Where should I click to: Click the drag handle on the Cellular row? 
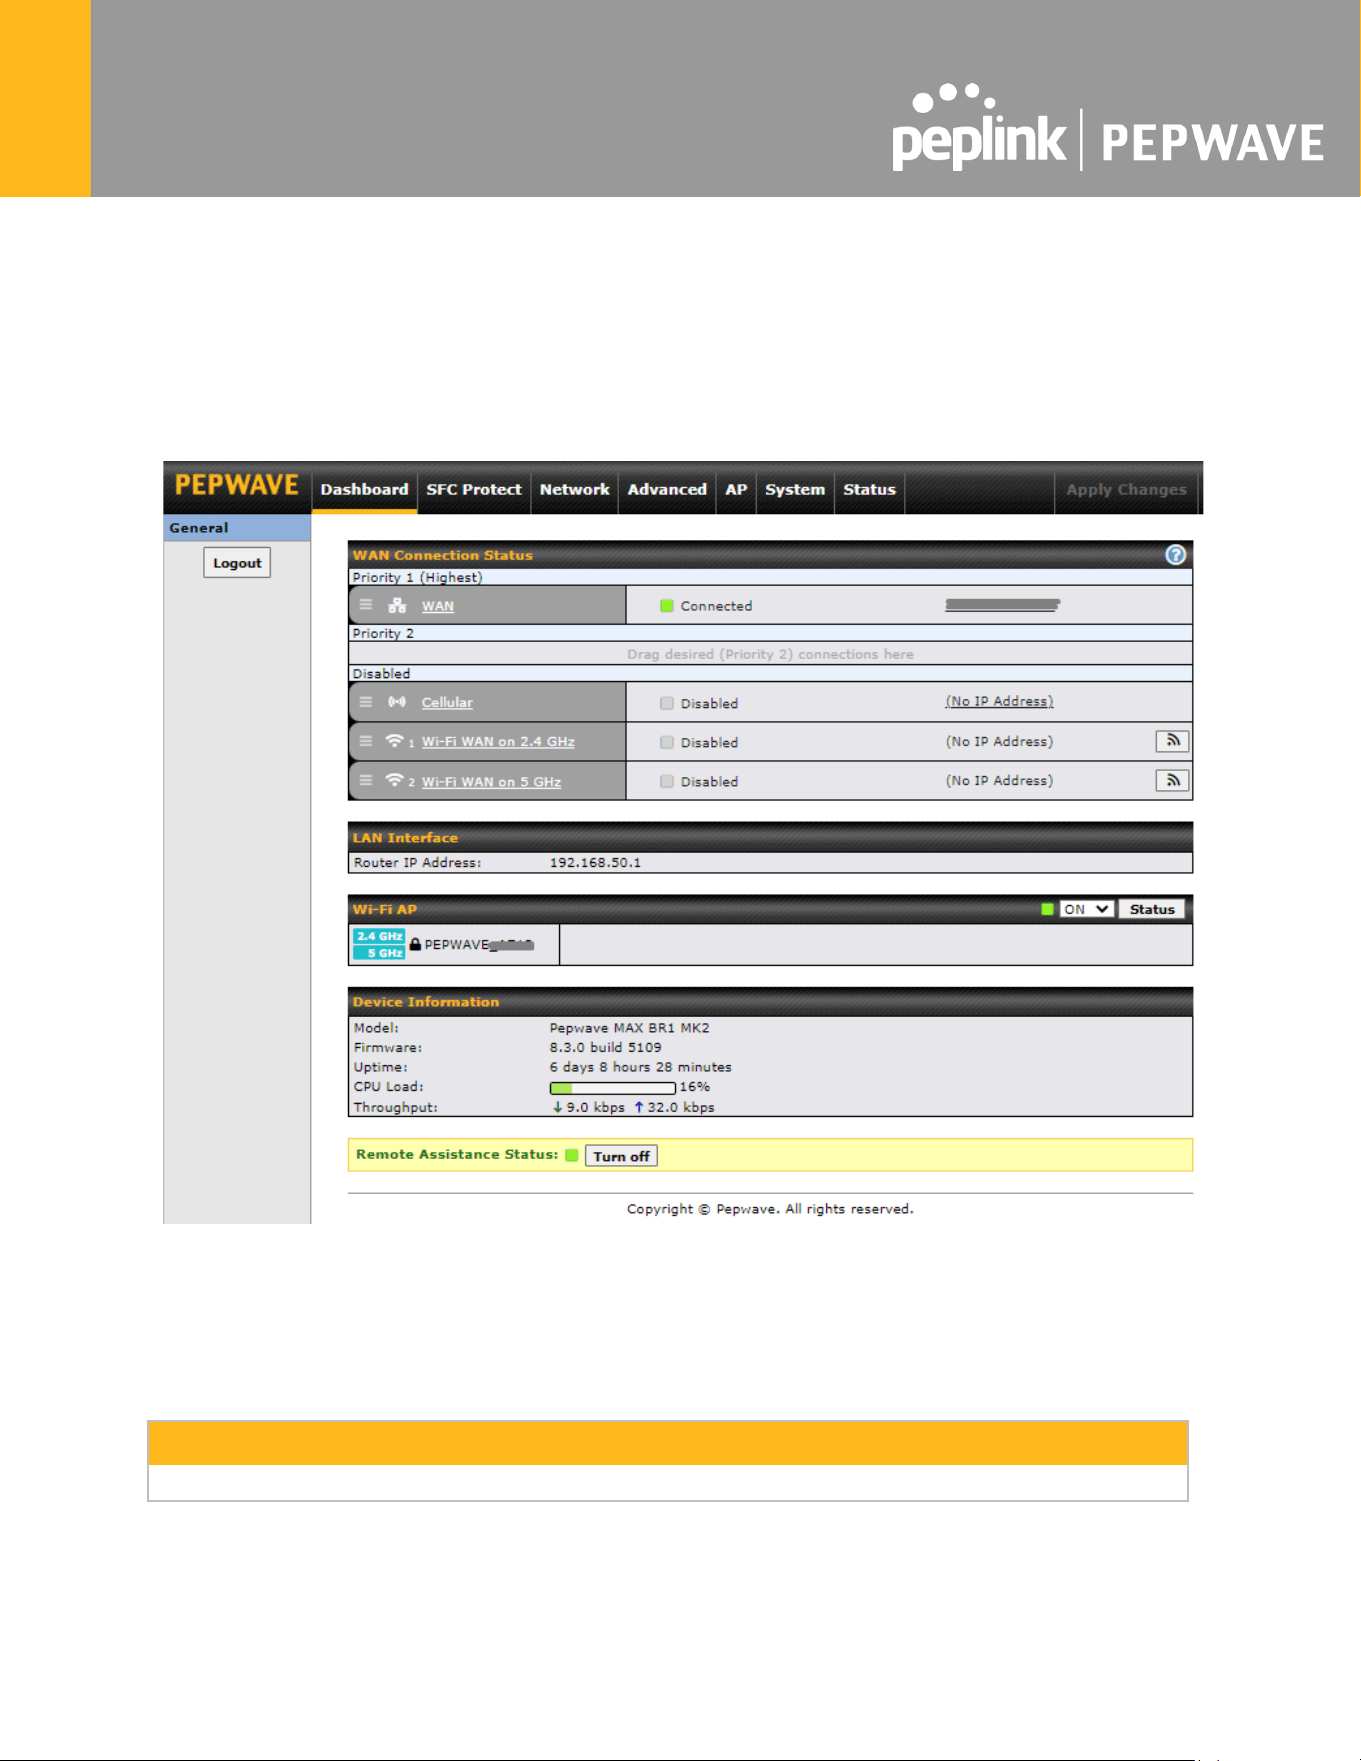366,702
